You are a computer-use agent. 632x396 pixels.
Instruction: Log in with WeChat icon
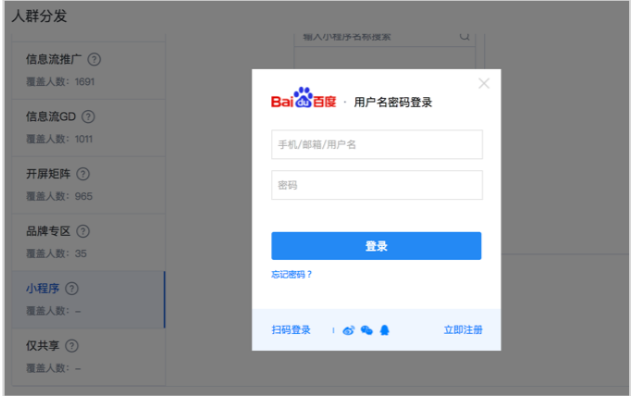point(366,330)
